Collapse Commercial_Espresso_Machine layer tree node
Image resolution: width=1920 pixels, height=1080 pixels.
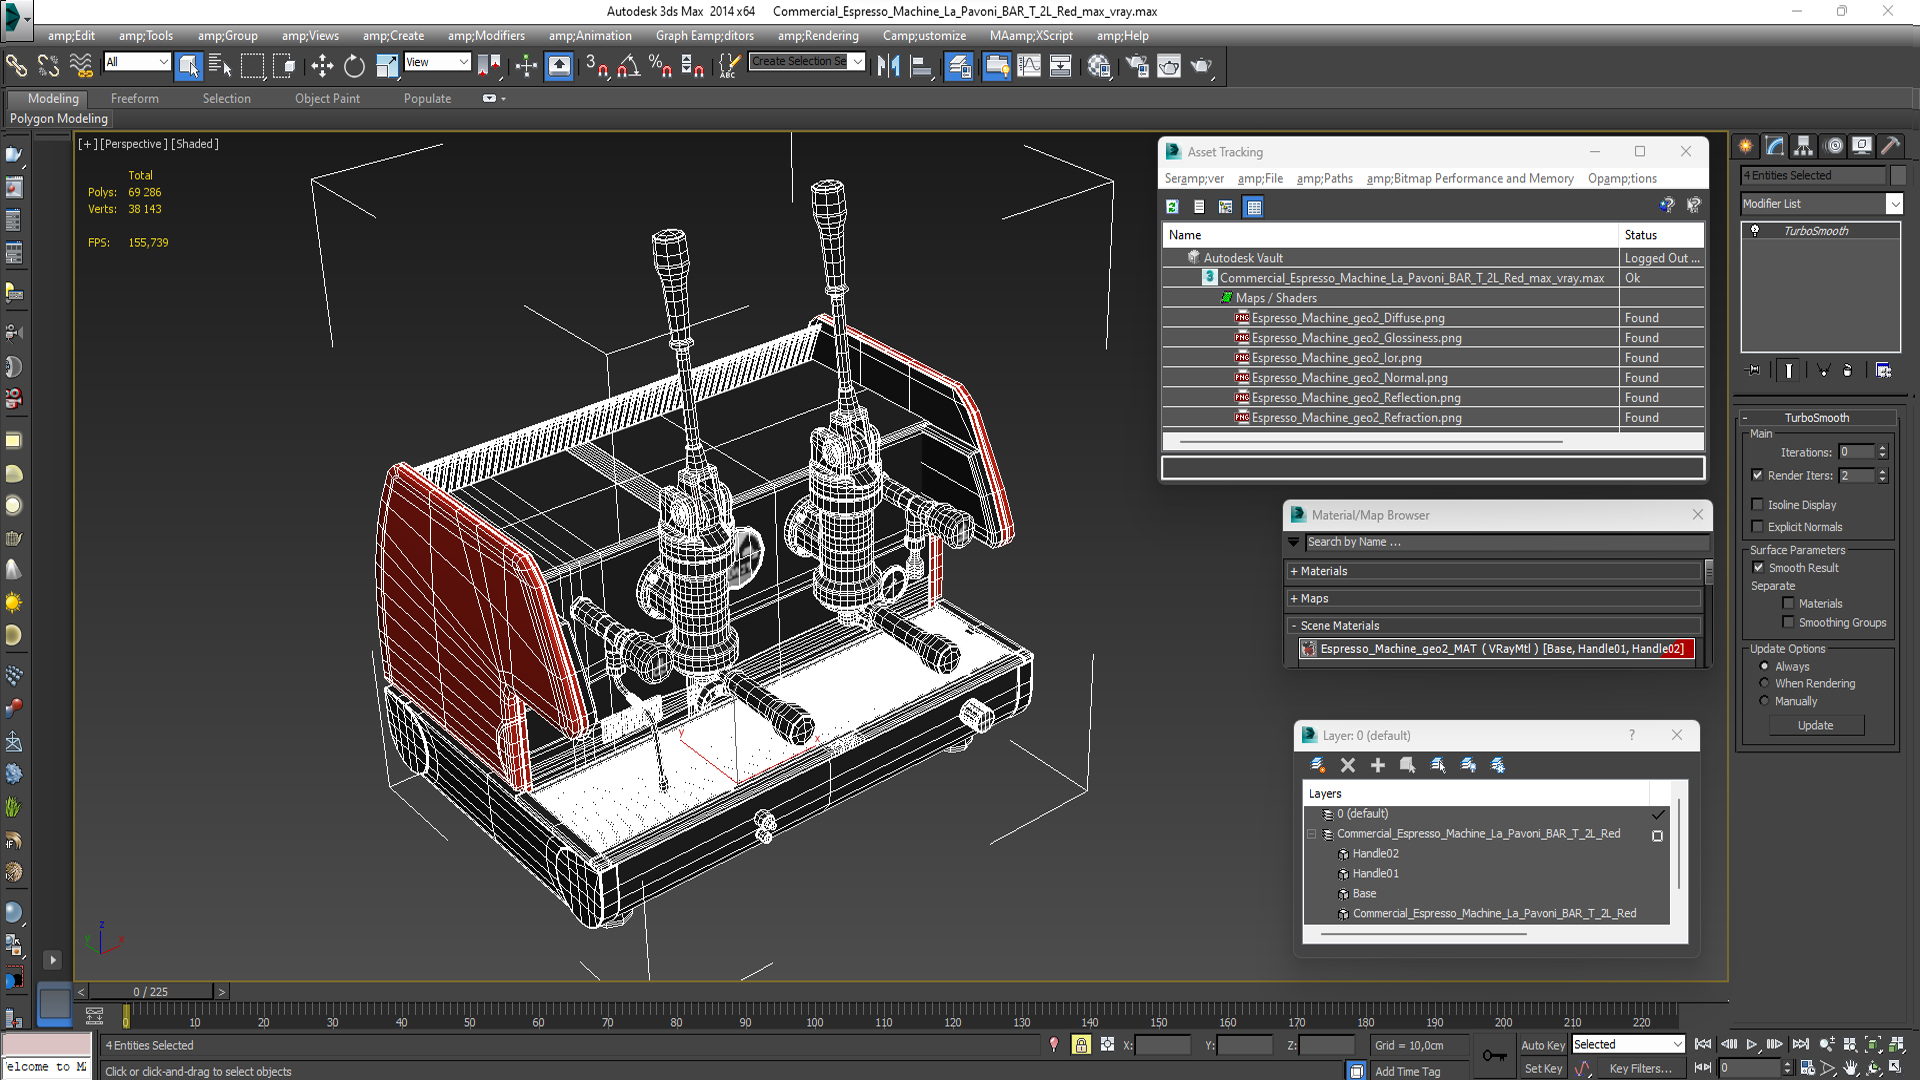(x=1312, y=834)
